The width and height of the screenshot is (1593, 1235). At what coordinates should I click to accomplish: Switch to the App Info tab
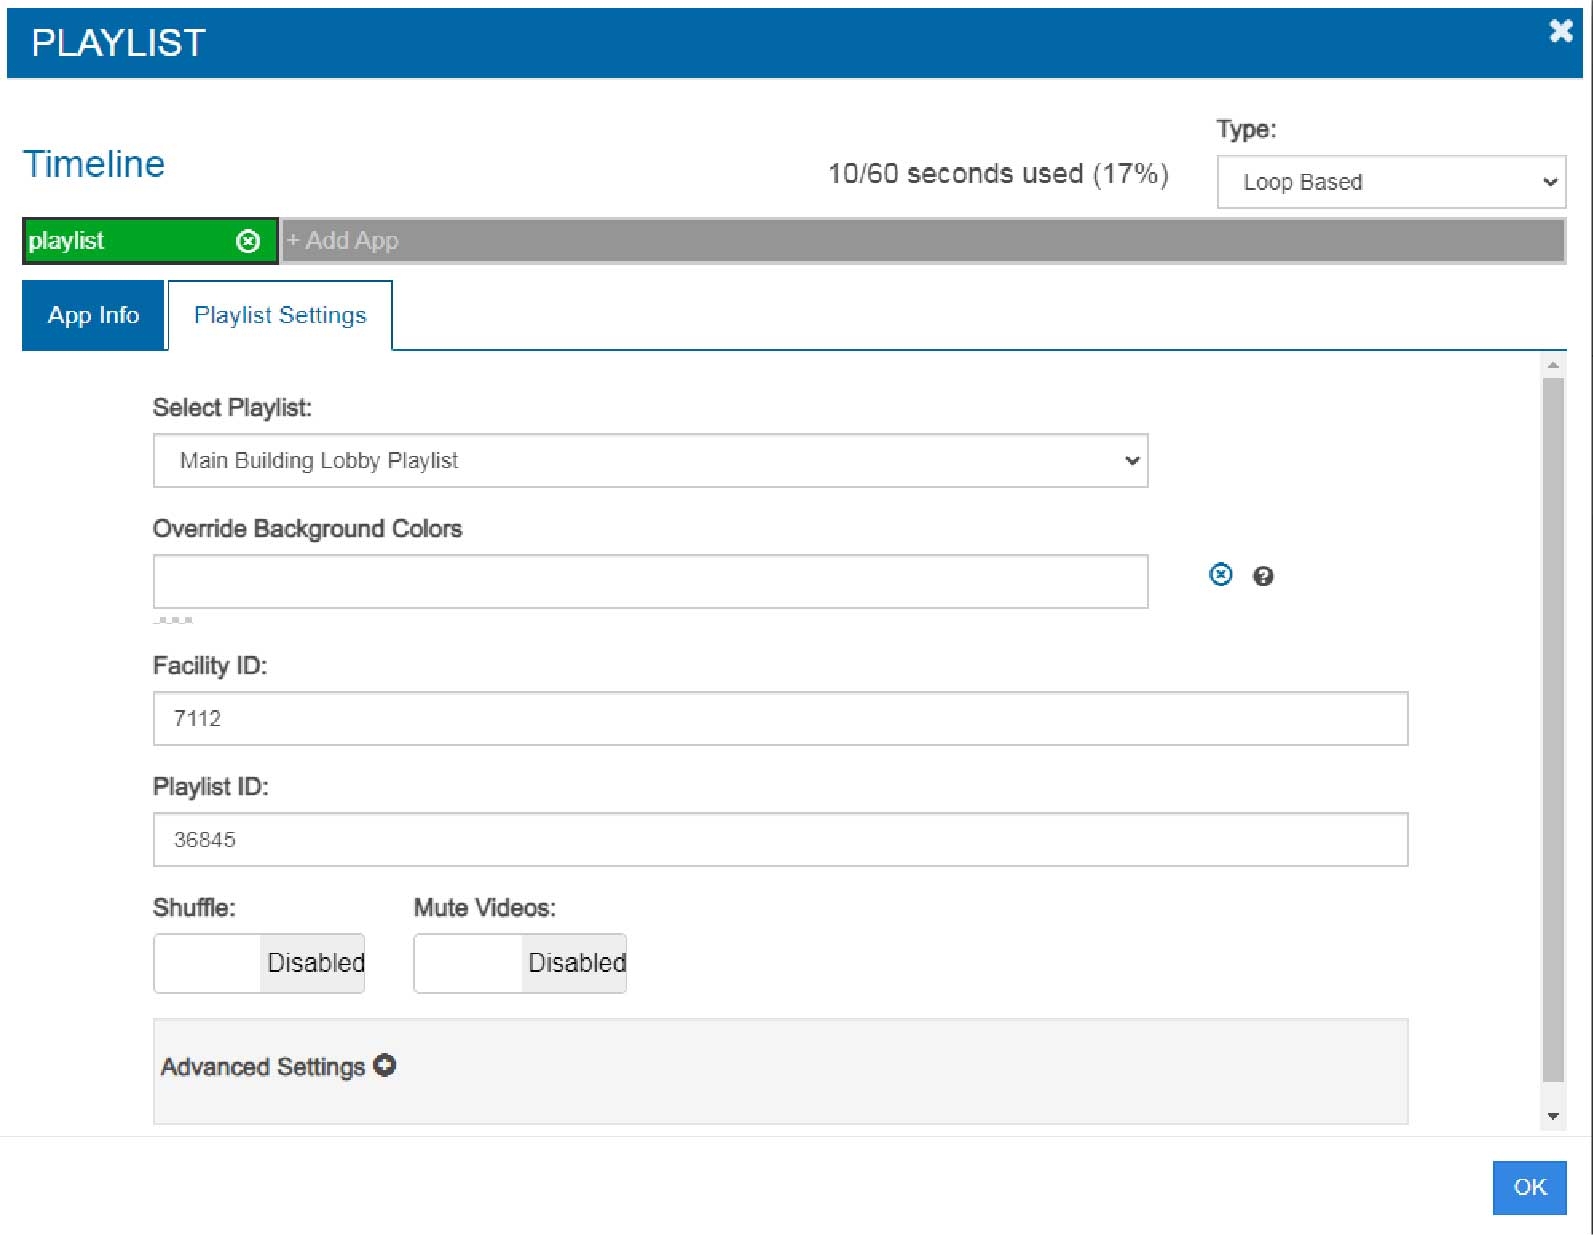(93, 316)
